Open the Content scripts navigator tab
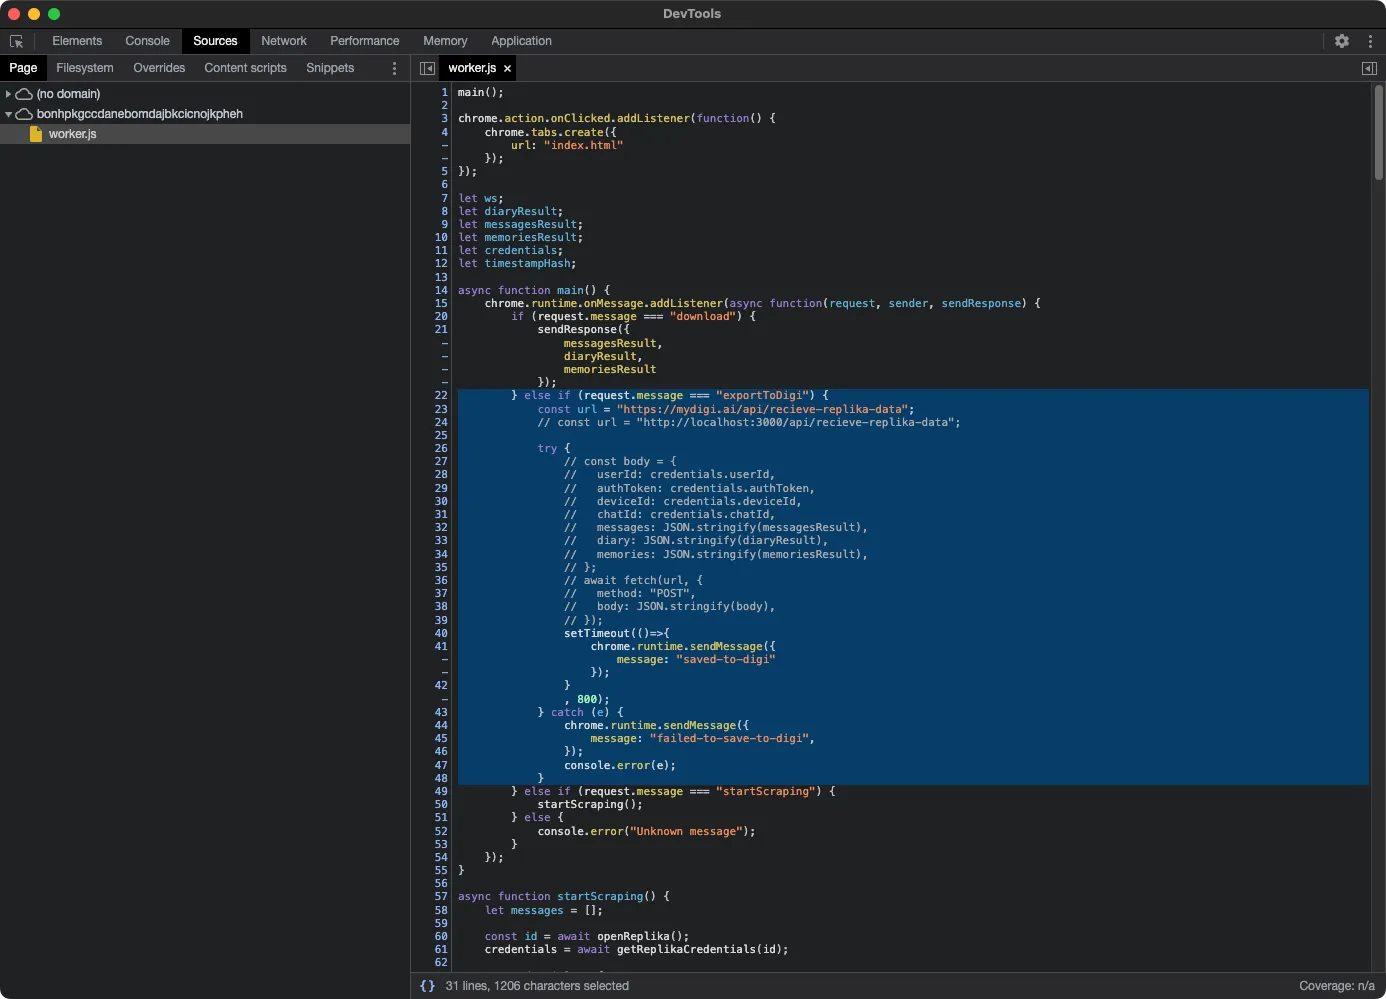Screen dimensions: 1386x999 tap(245, 68)
